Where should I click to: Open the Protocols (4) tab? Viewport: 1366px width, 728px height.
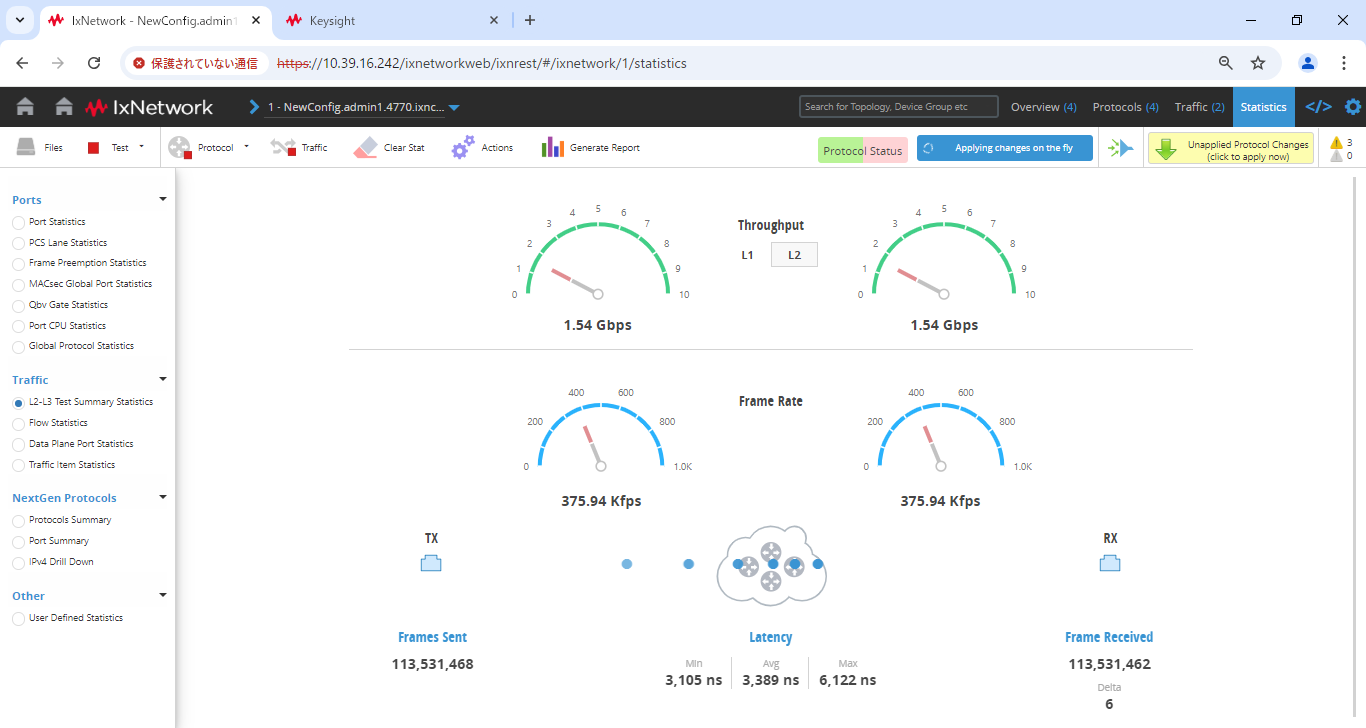point(1125,107)
